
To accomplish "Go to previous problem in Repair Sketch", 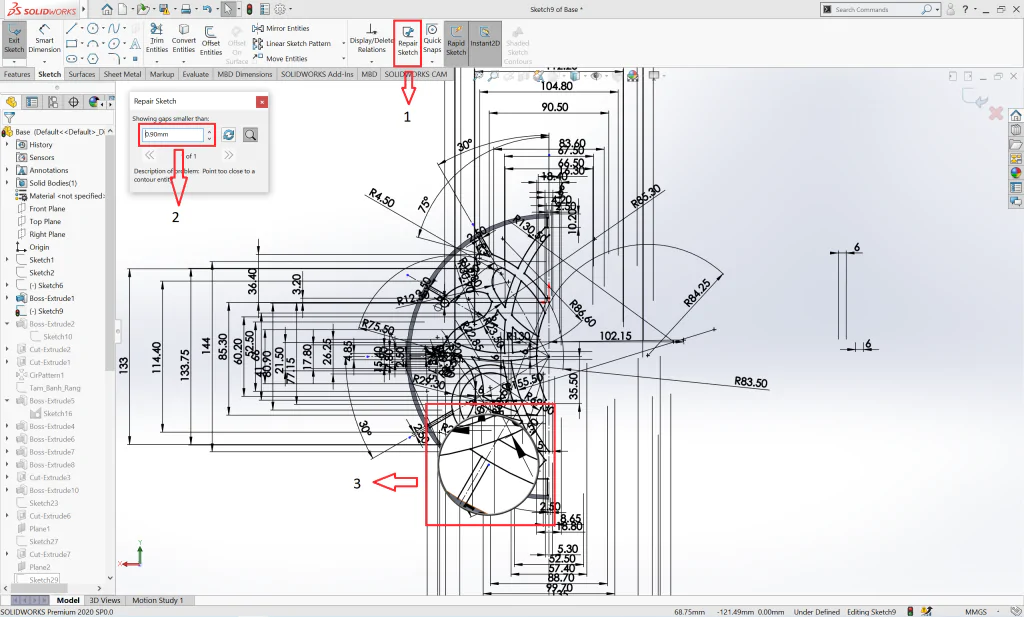I will [x=150, y=155].
